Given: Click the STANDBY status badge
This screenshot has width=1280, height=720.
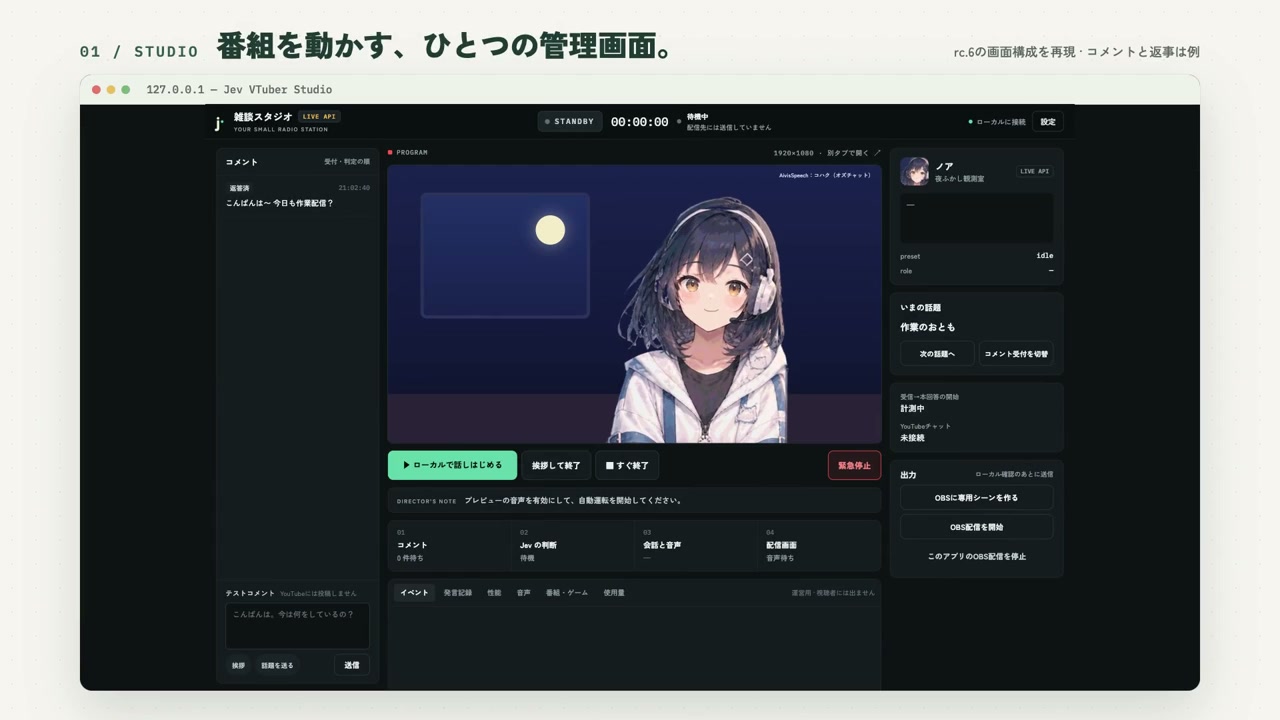Looking at the screenshot, I should (x=570, y=122).
